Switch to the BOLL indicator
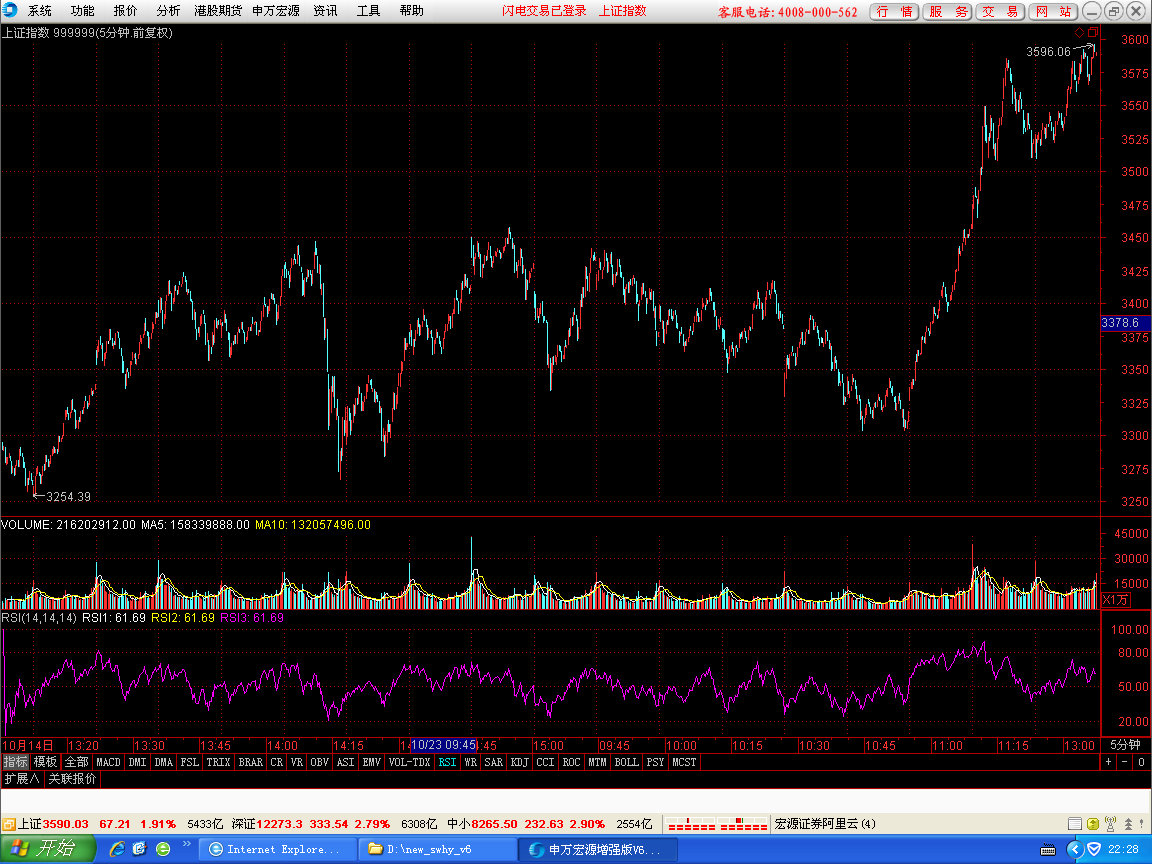This screenshot has width=1152, height=864. (x=627, y=762)
